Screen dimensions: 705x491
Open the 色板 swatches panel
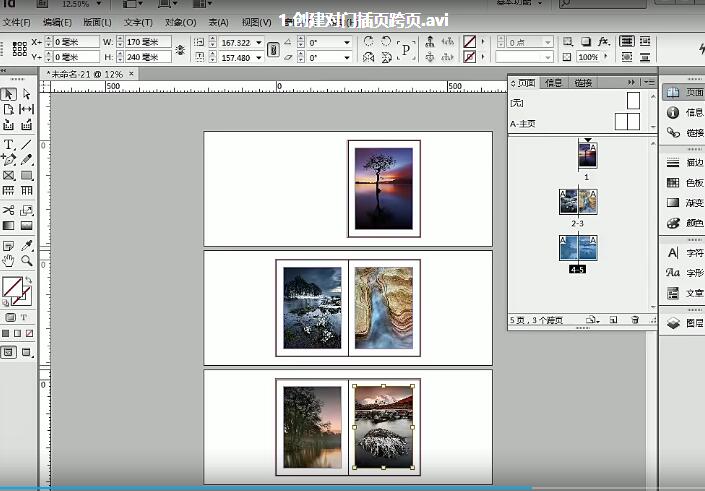(x=685, y=183)
